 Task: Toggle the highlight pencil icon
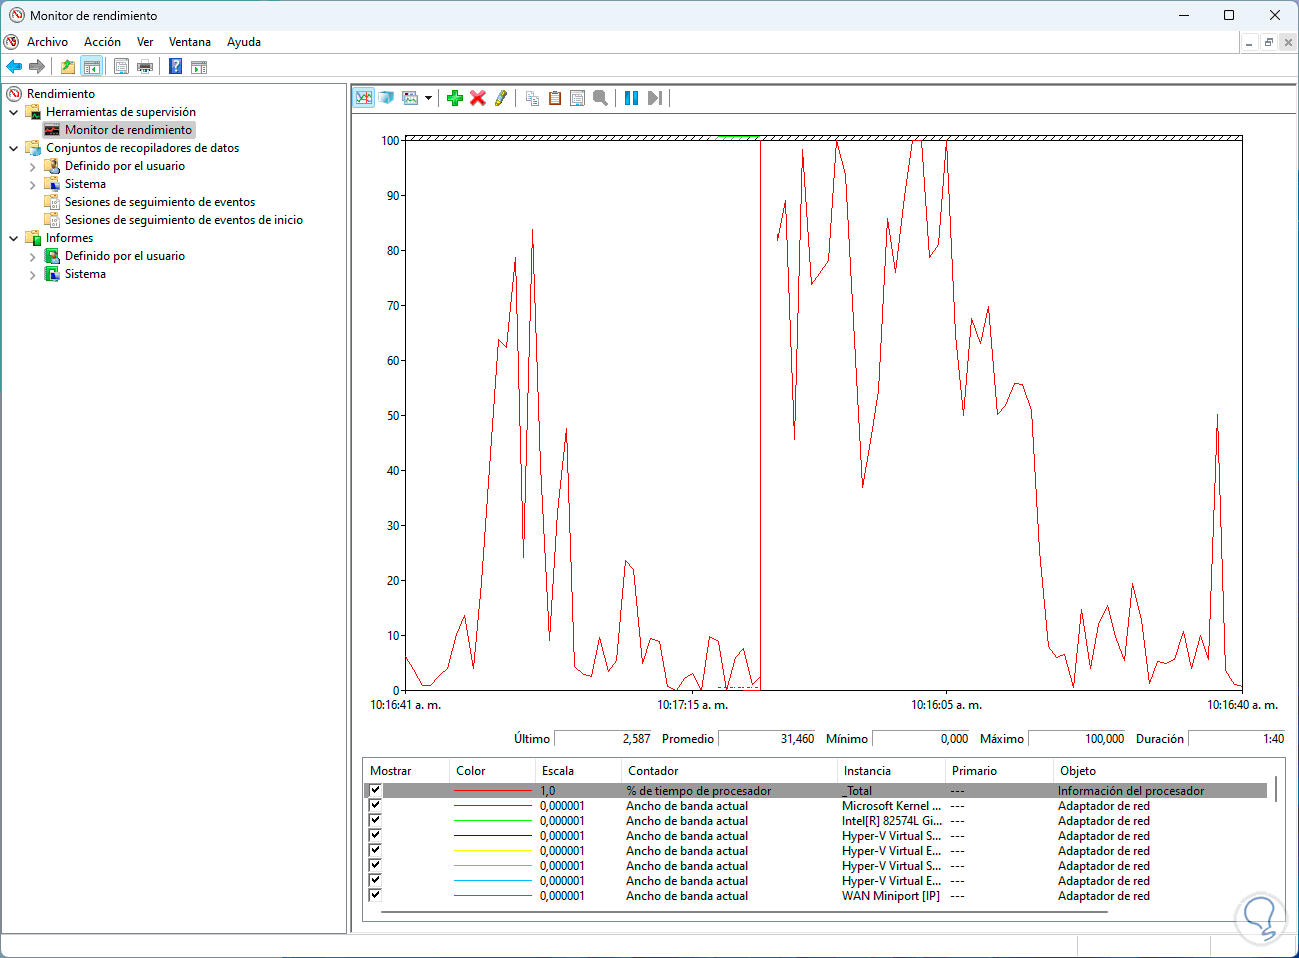coord(501,98)
